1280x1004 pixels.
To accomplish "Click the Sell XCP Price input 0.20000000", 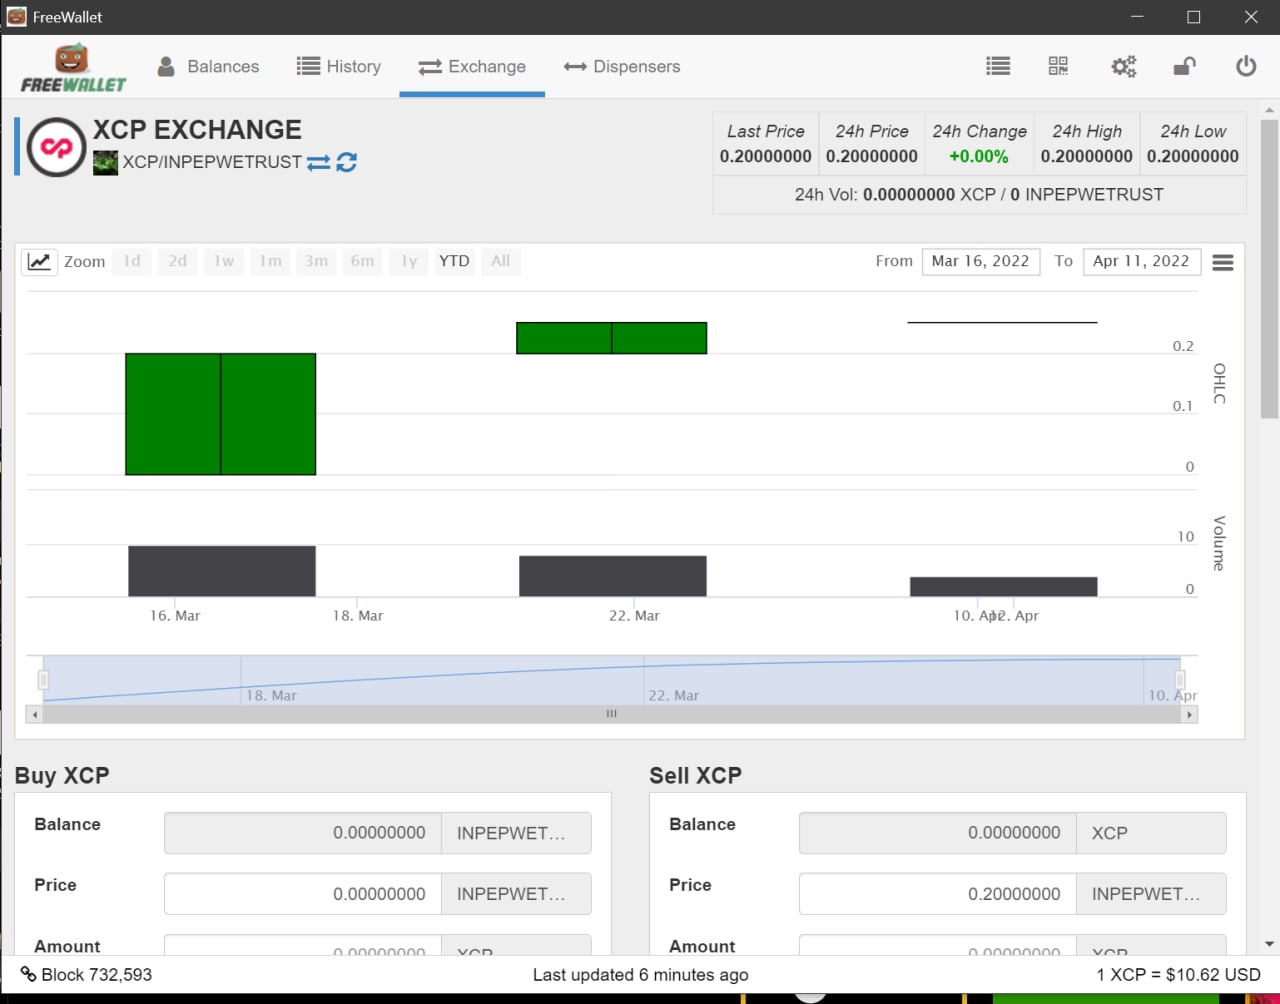I will point(938,894).
